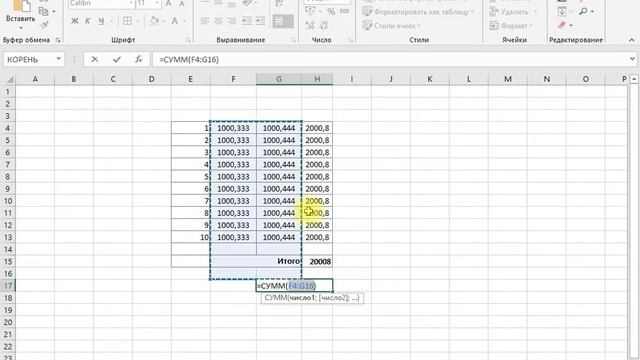The width and height of the screenshot is (640, 360).
Task: Click the vertical scrollbar up arrow
Action: pyautogui.click(x=634, y=79)
